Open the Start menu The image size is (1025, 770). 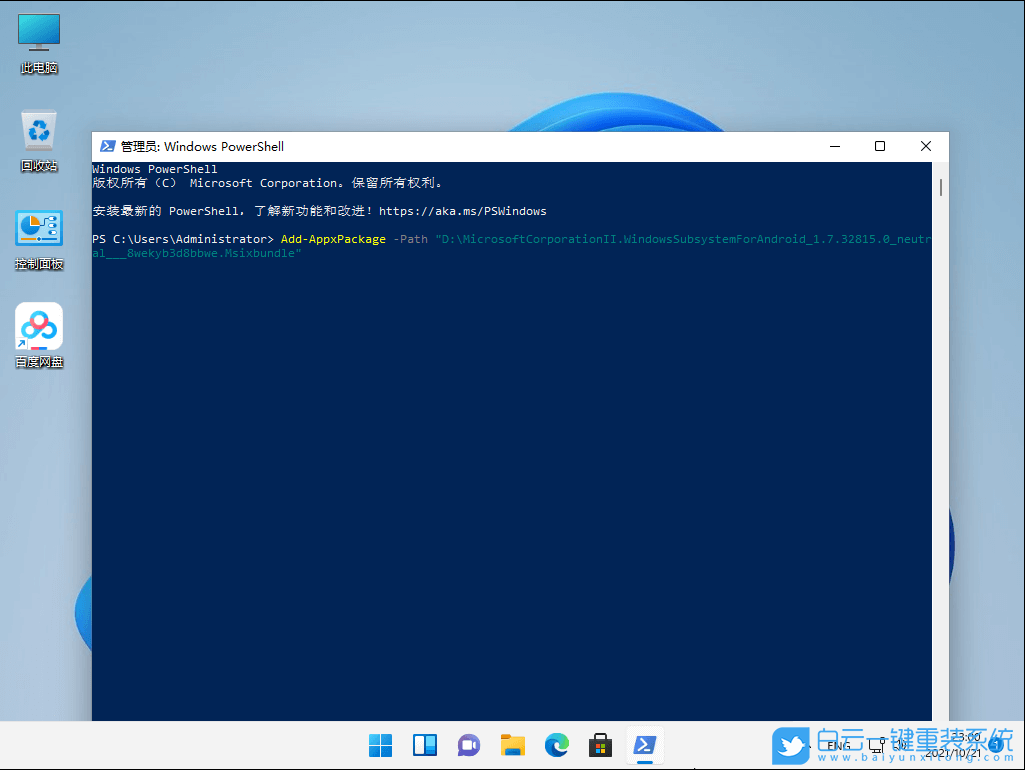pos(380,745)
